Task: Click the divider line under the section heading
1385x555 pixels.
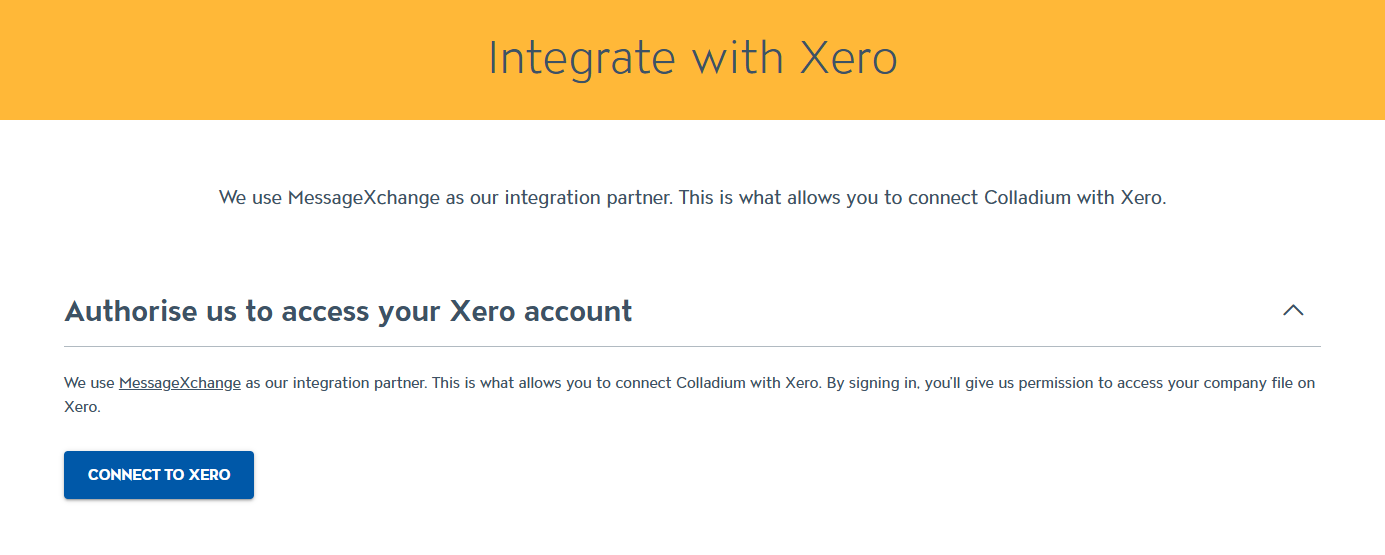Action: (x=692, y=346)
